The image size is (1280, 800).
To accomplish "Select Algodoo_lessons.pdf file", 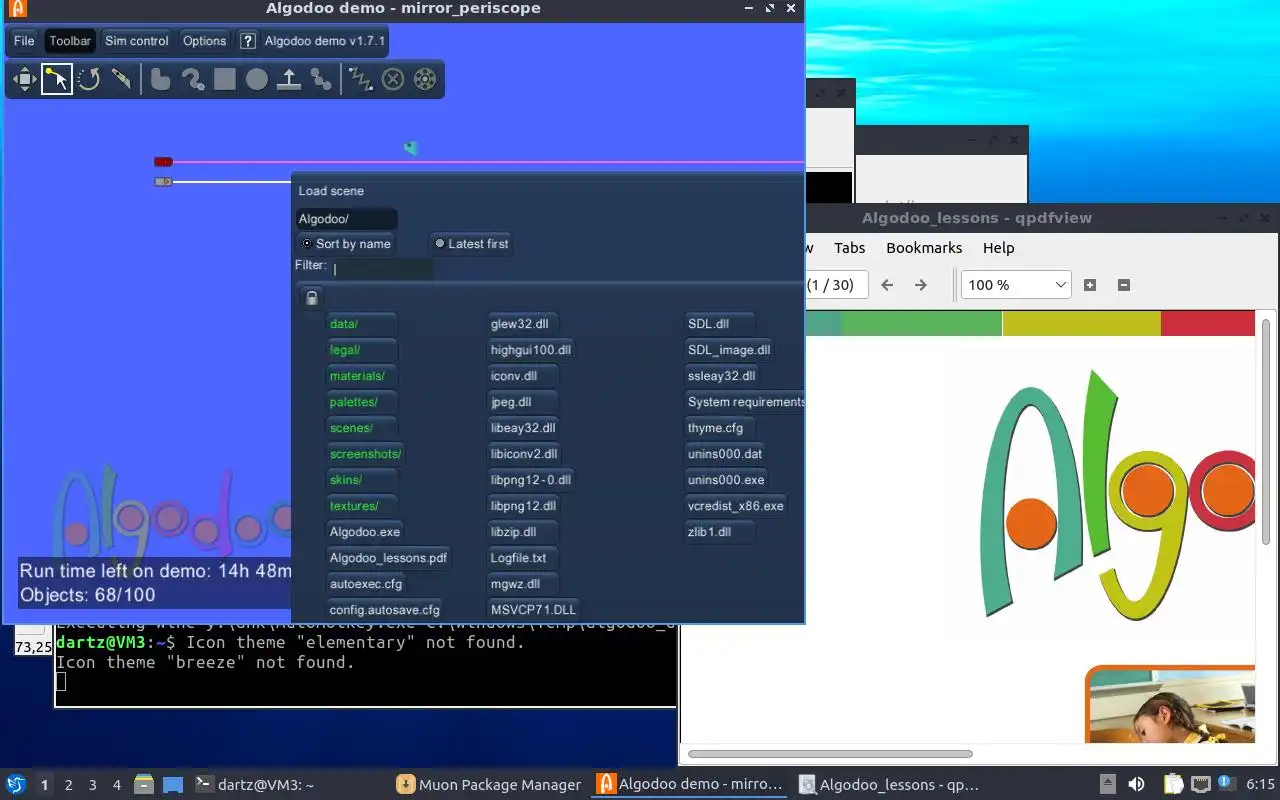I will [x=388, y=558].
